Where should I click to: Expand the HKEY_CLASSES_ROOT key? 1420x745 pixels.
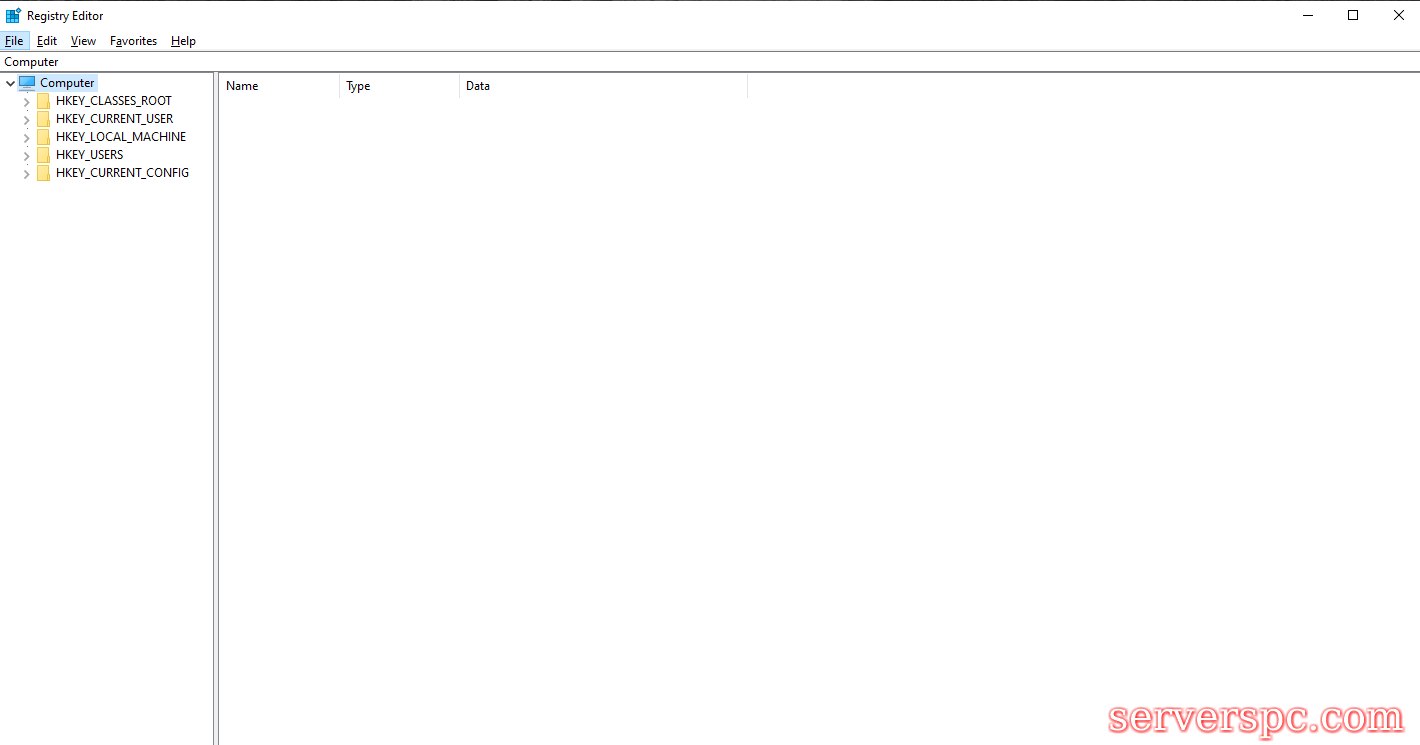(x=26, y=101)
